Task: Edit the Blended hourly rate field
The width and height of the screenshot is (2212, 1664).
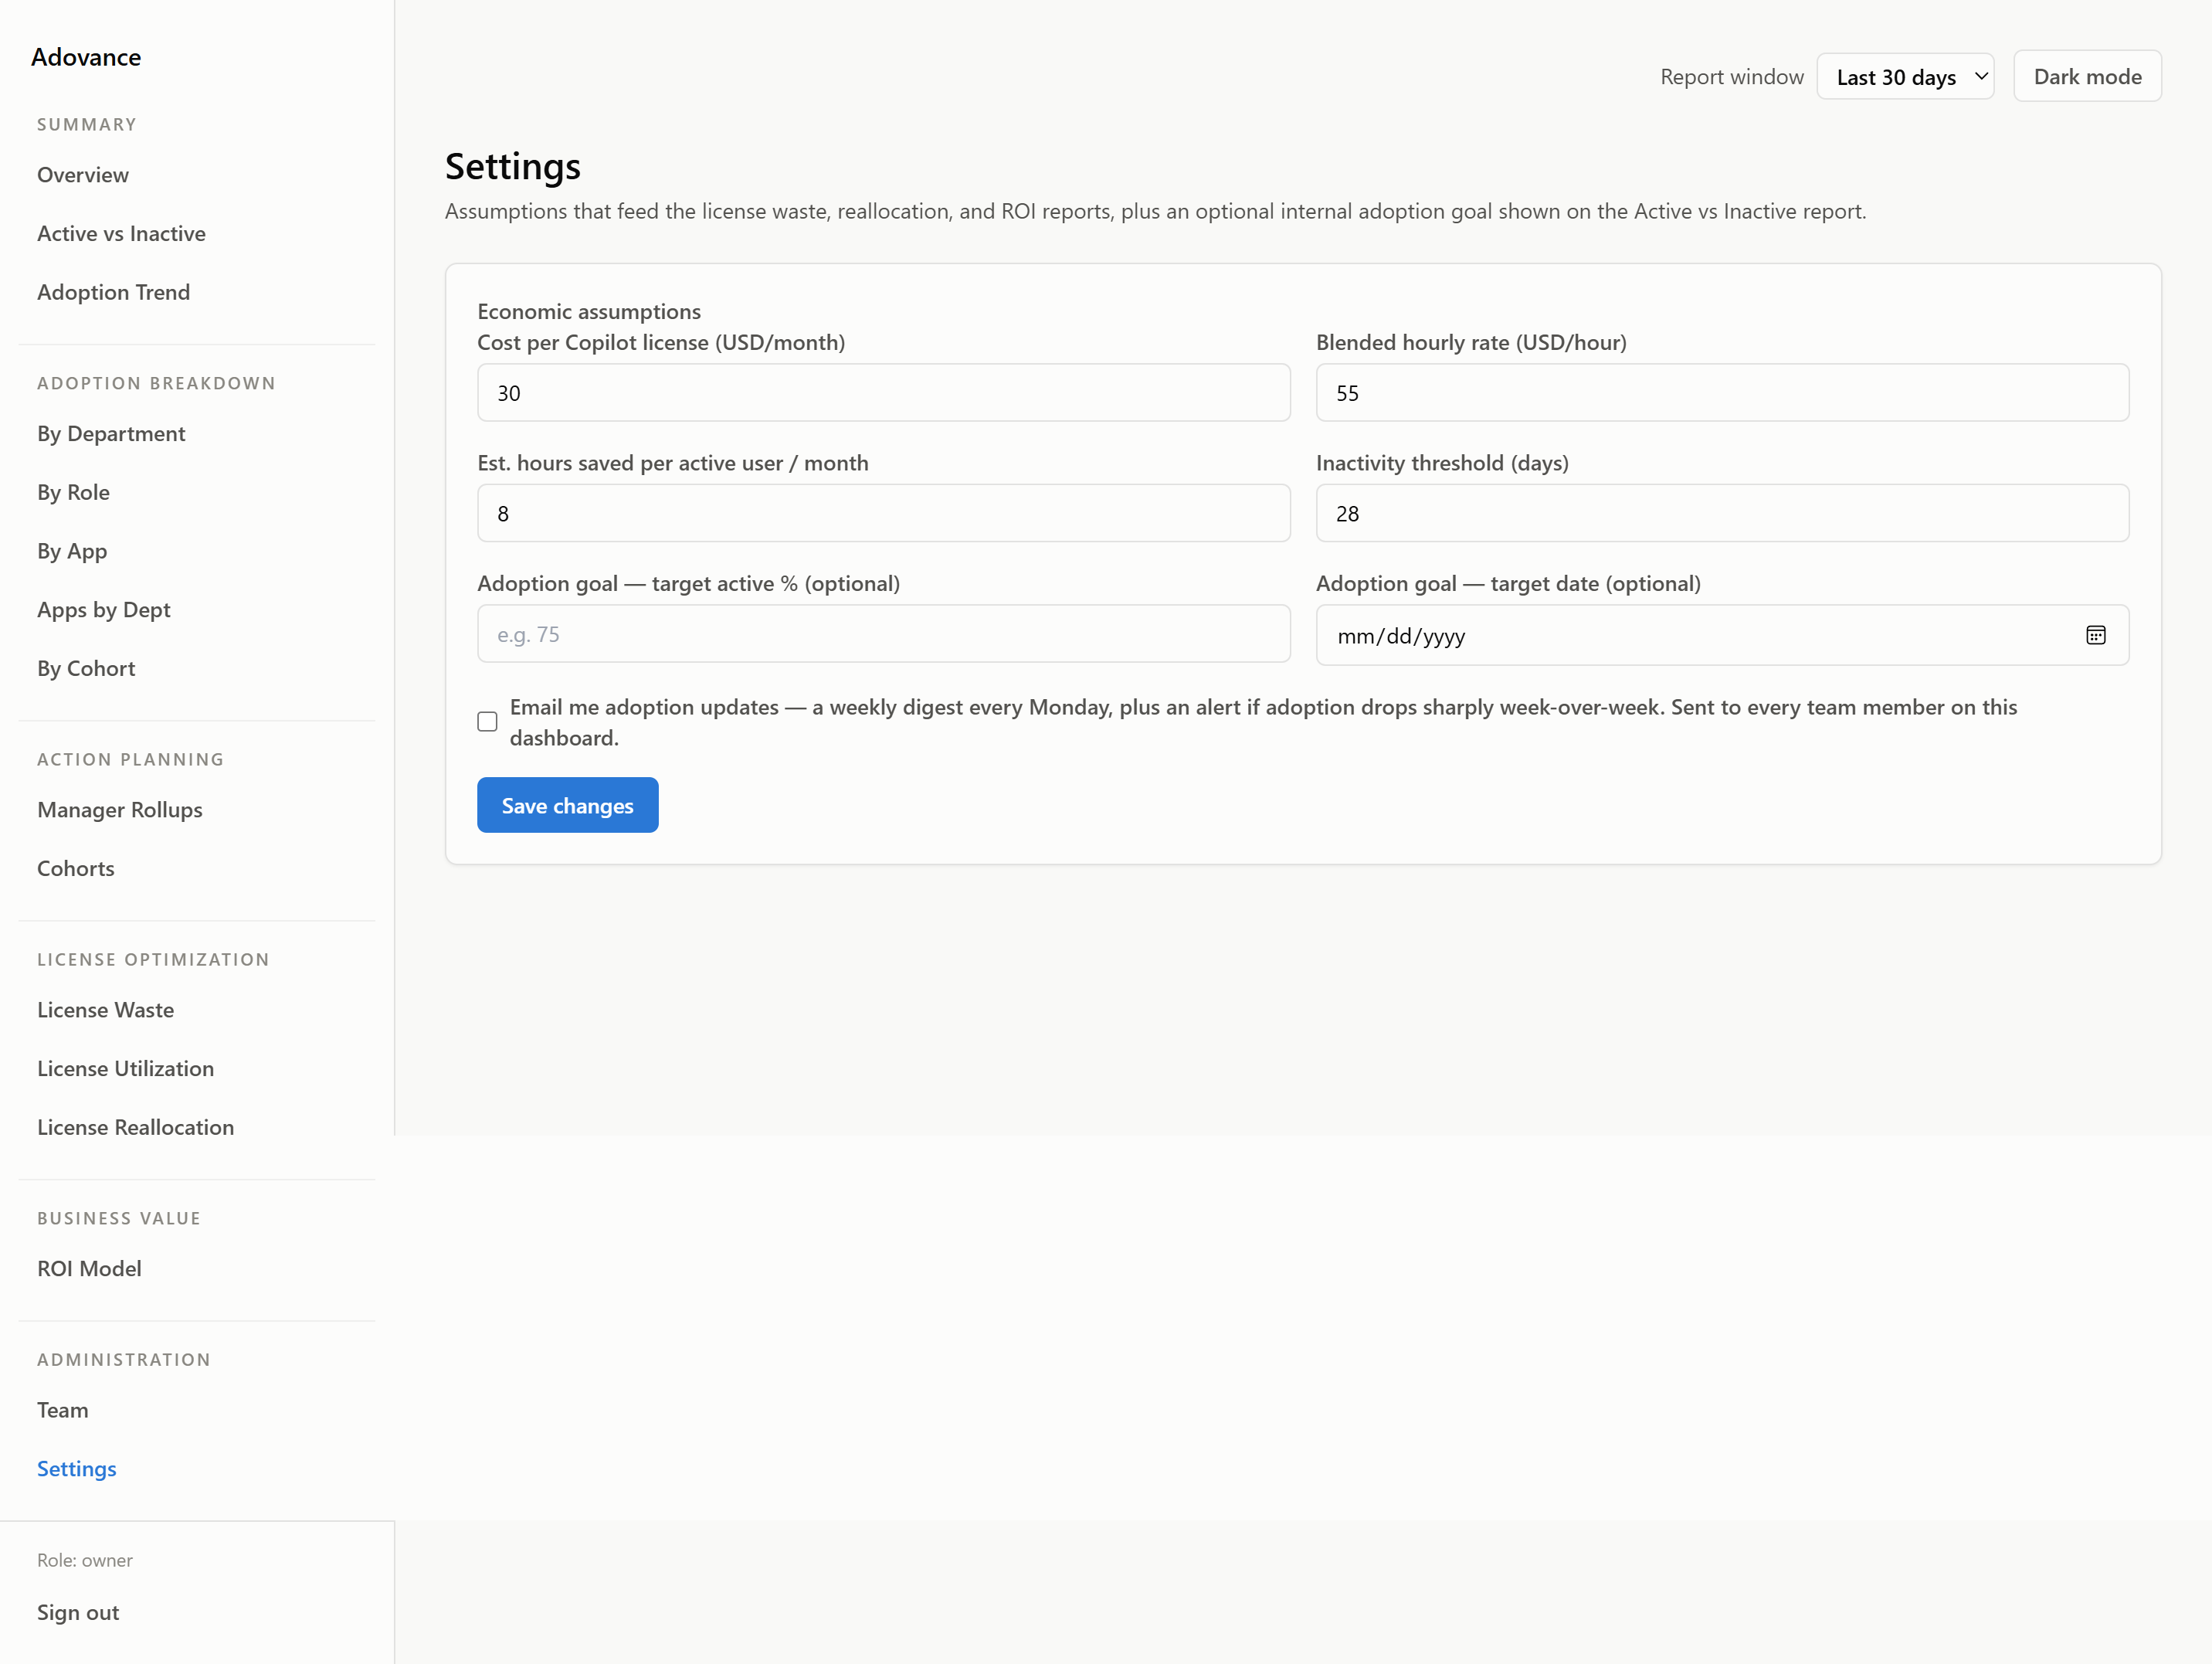Action: tap(1722, 393)
